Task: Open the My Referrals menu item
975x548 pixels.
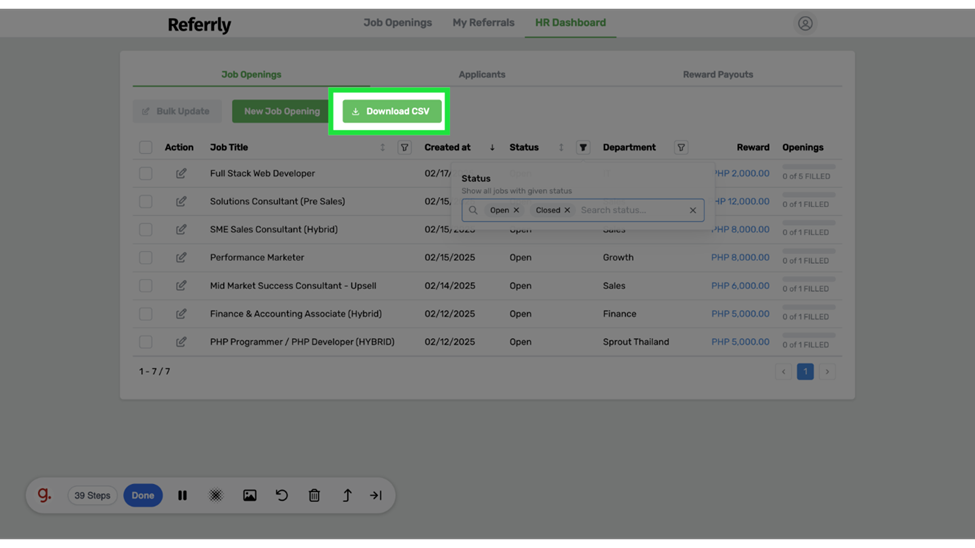Action: point(483,22)
